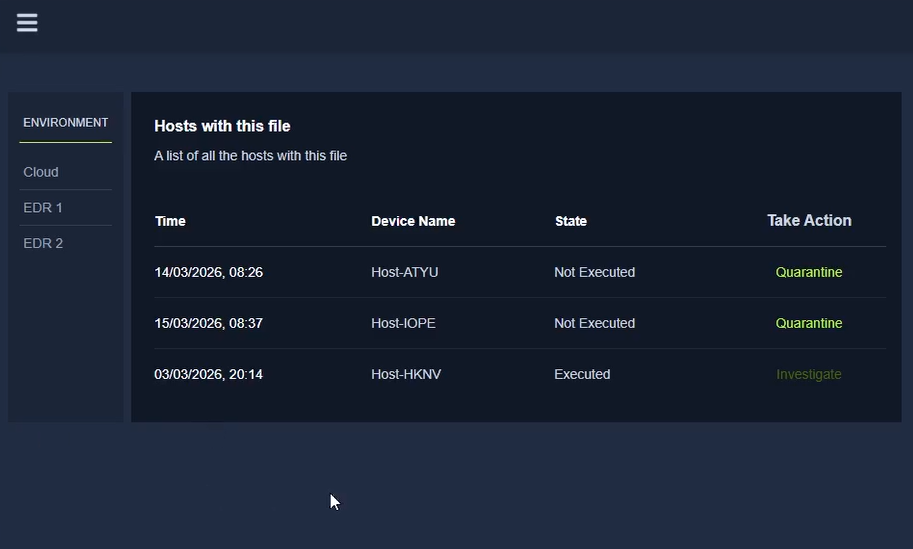
Task: Click the 03/03/2026, 20:14 timestamp
Action: [x=208, y=374]
